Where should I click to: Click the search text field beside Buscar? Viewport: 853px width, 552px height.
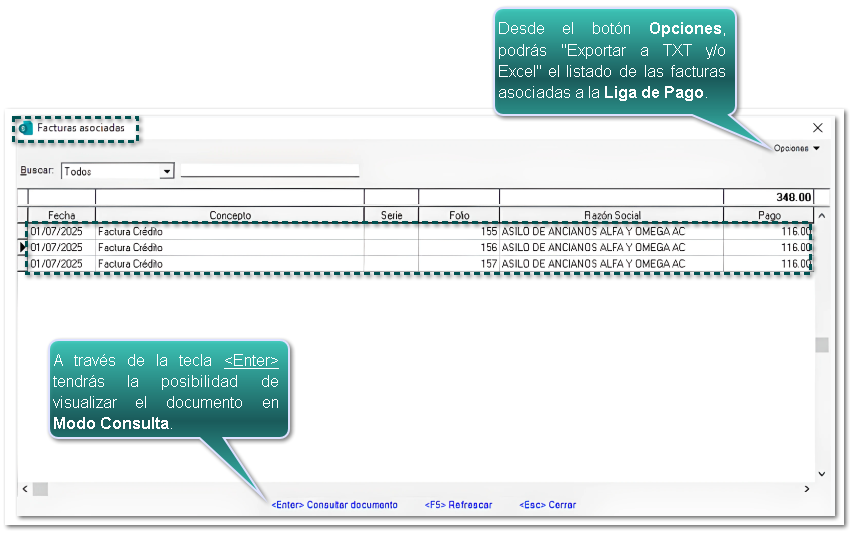click(269, 171)
